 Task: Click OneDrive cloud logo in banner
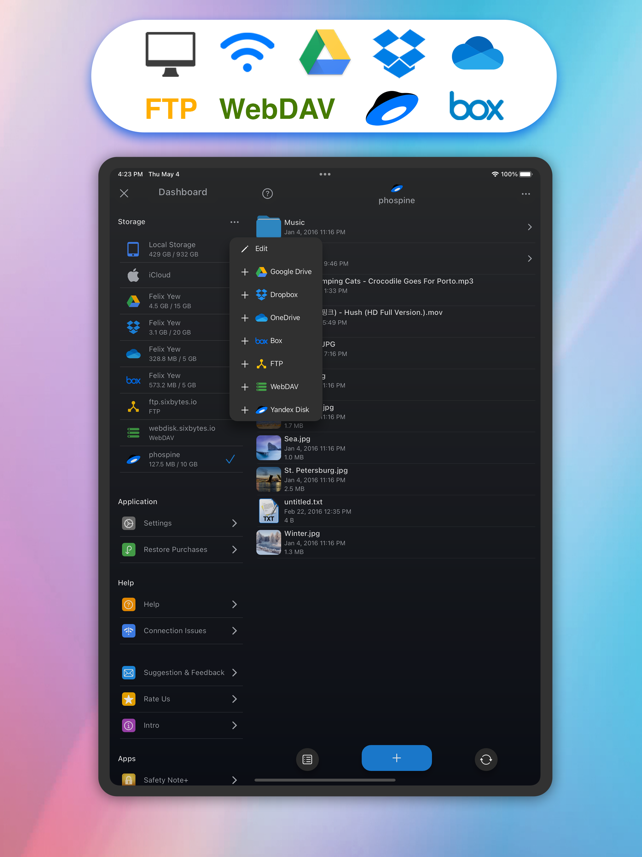478,53
